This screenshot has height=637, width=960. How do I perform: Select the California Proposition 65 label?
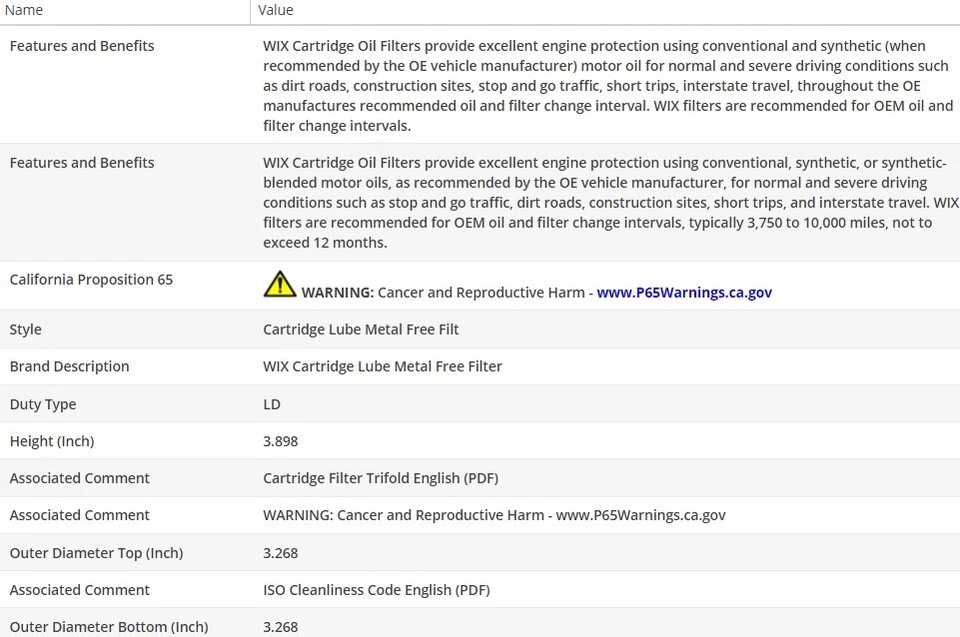click(91, 280)
